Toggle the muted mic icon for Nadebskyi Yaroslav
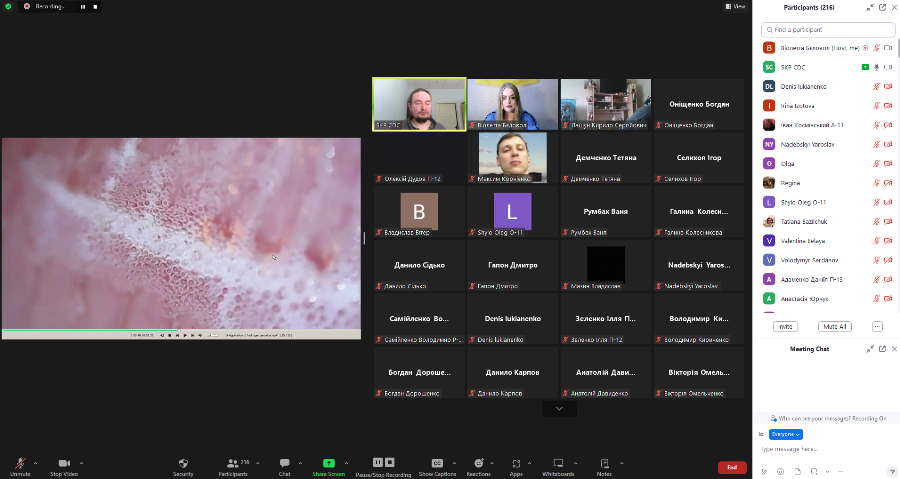Image resolution: width=900 pixels, height=479 pixels. pyautogui.click(x=876, y=145)
